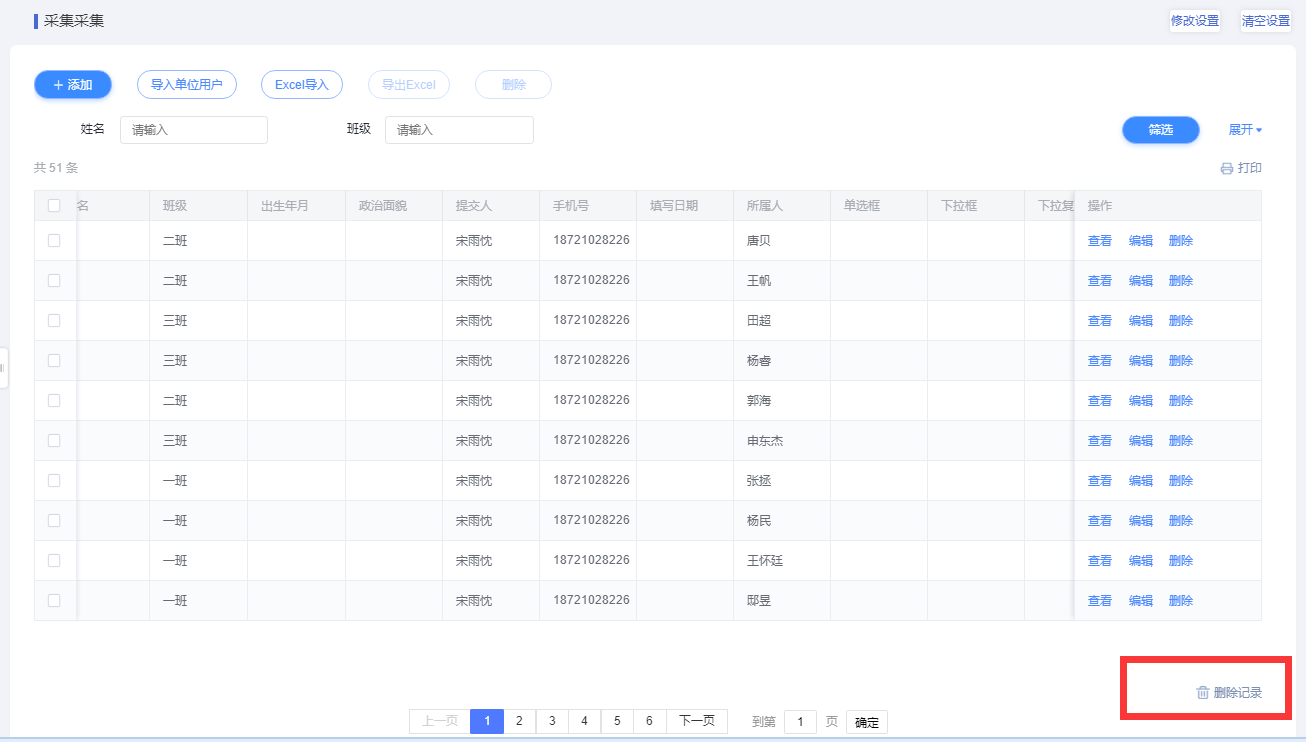Check the checkbox for the 唐贝 row
This screenshot has width=1306, height=742.
(54, 241)
